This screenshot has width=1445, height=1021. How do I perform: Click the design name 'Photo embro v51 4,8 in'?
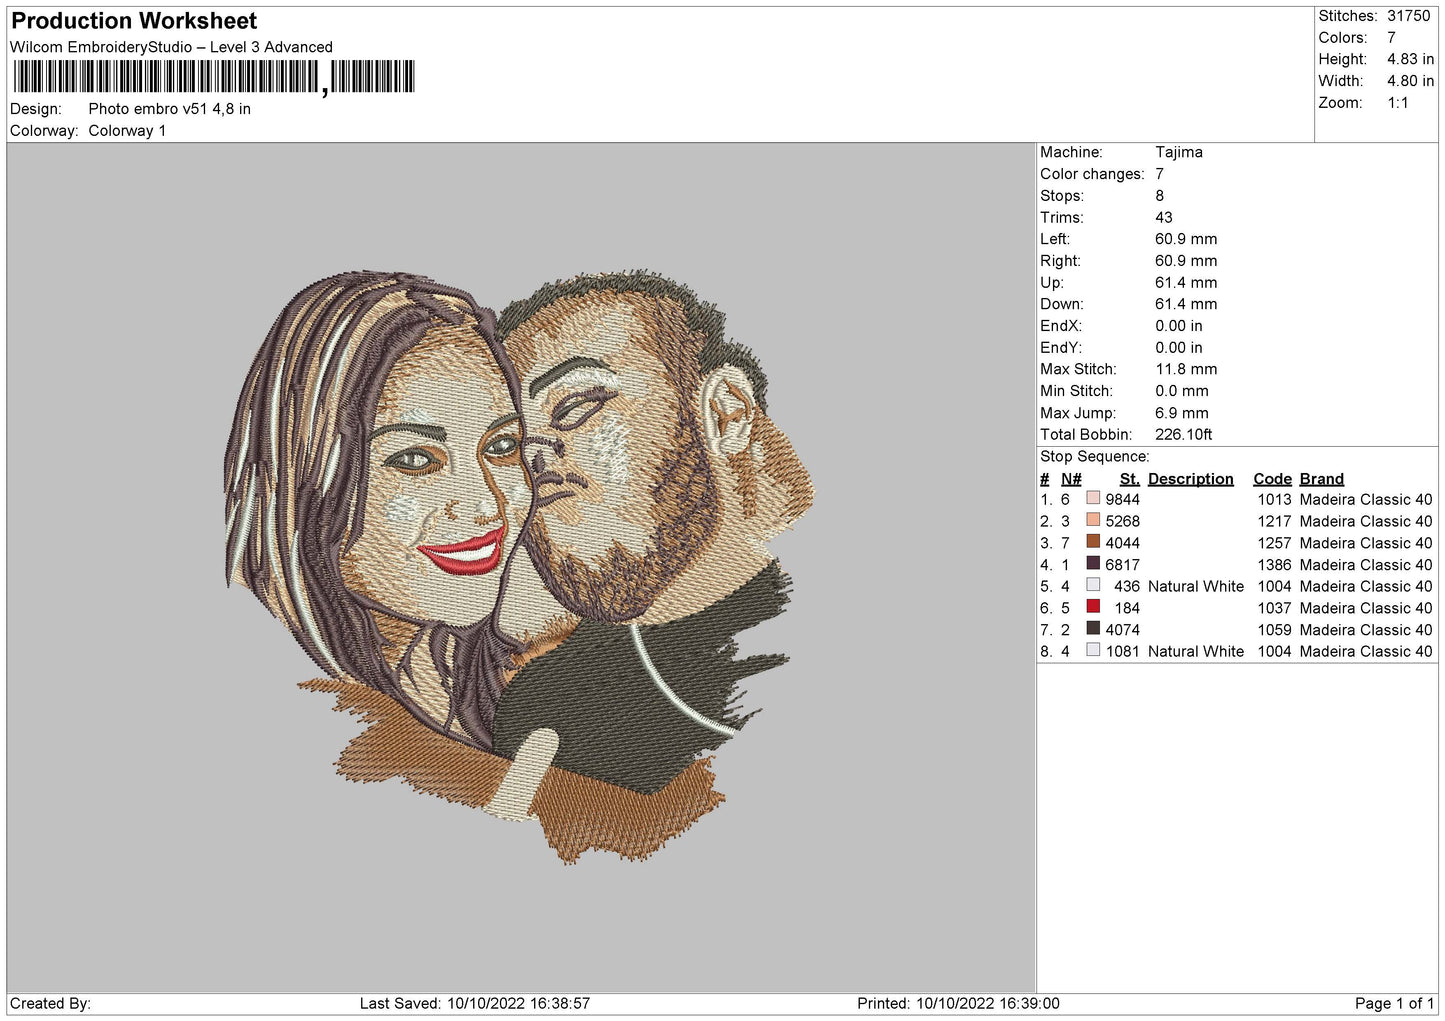coord(169,109)
